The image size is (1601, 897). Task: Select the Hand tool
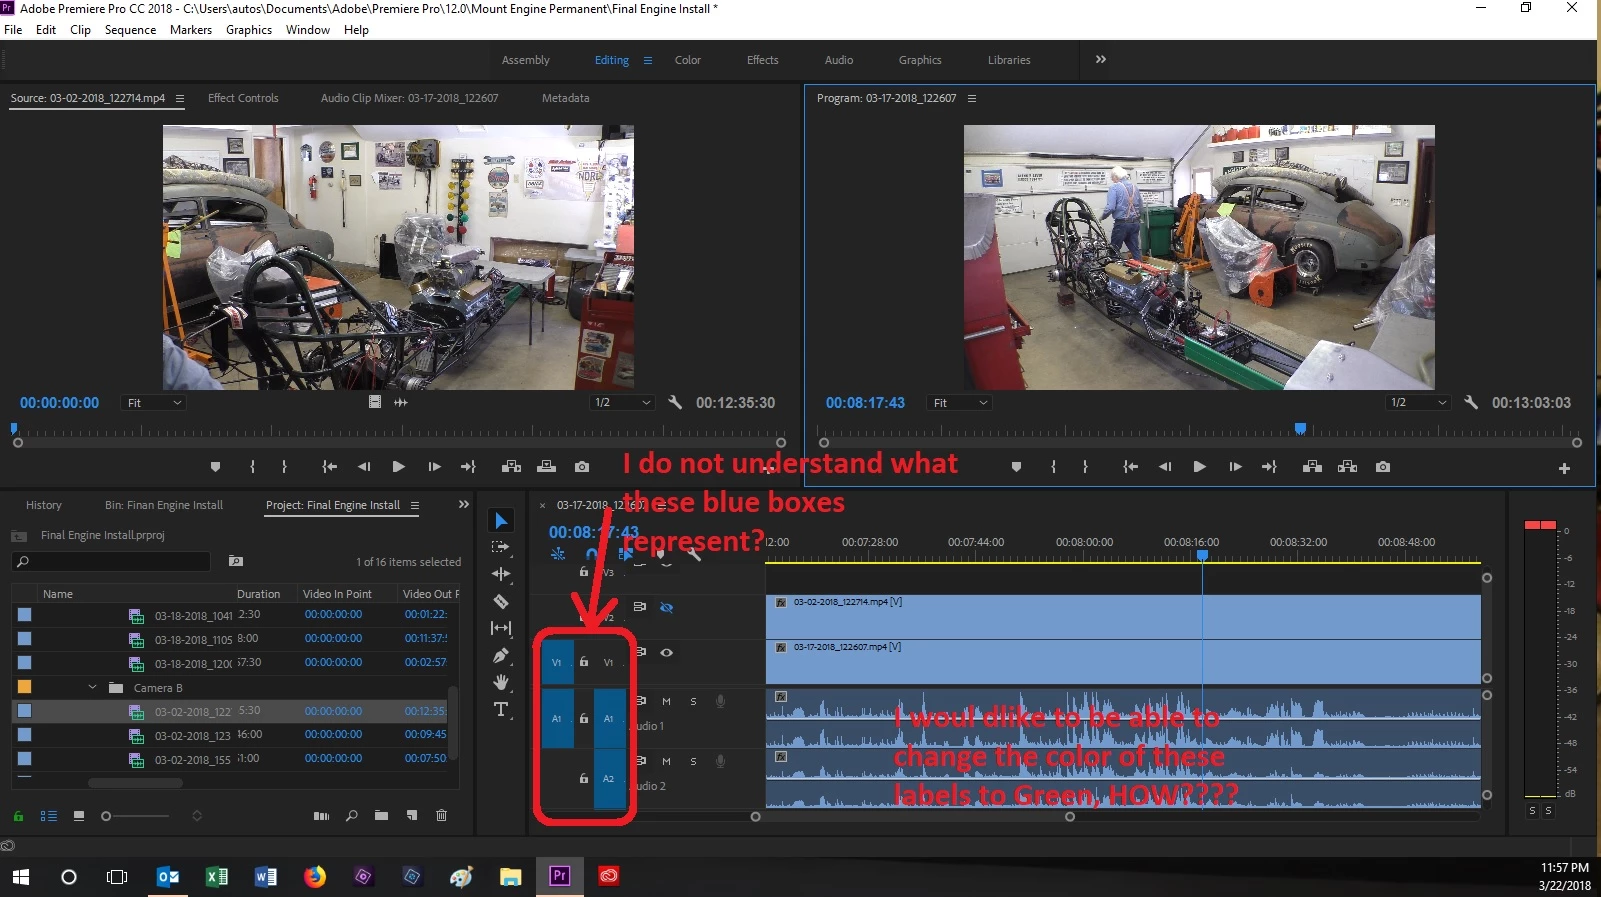point(501,682)
